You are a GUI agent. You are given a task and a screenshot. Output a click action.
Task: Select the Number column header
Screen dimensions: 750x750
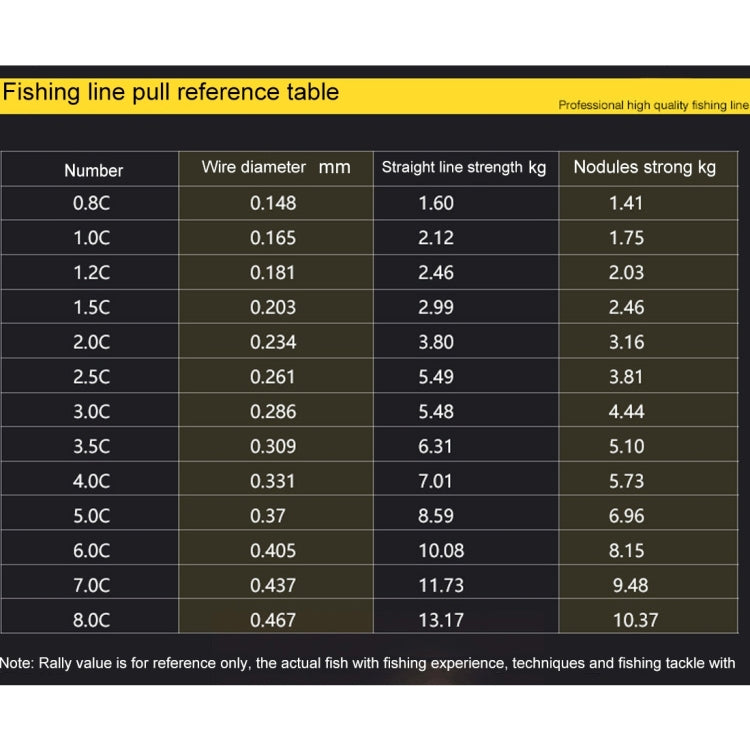pyautogui.click(x=94, y=171)
